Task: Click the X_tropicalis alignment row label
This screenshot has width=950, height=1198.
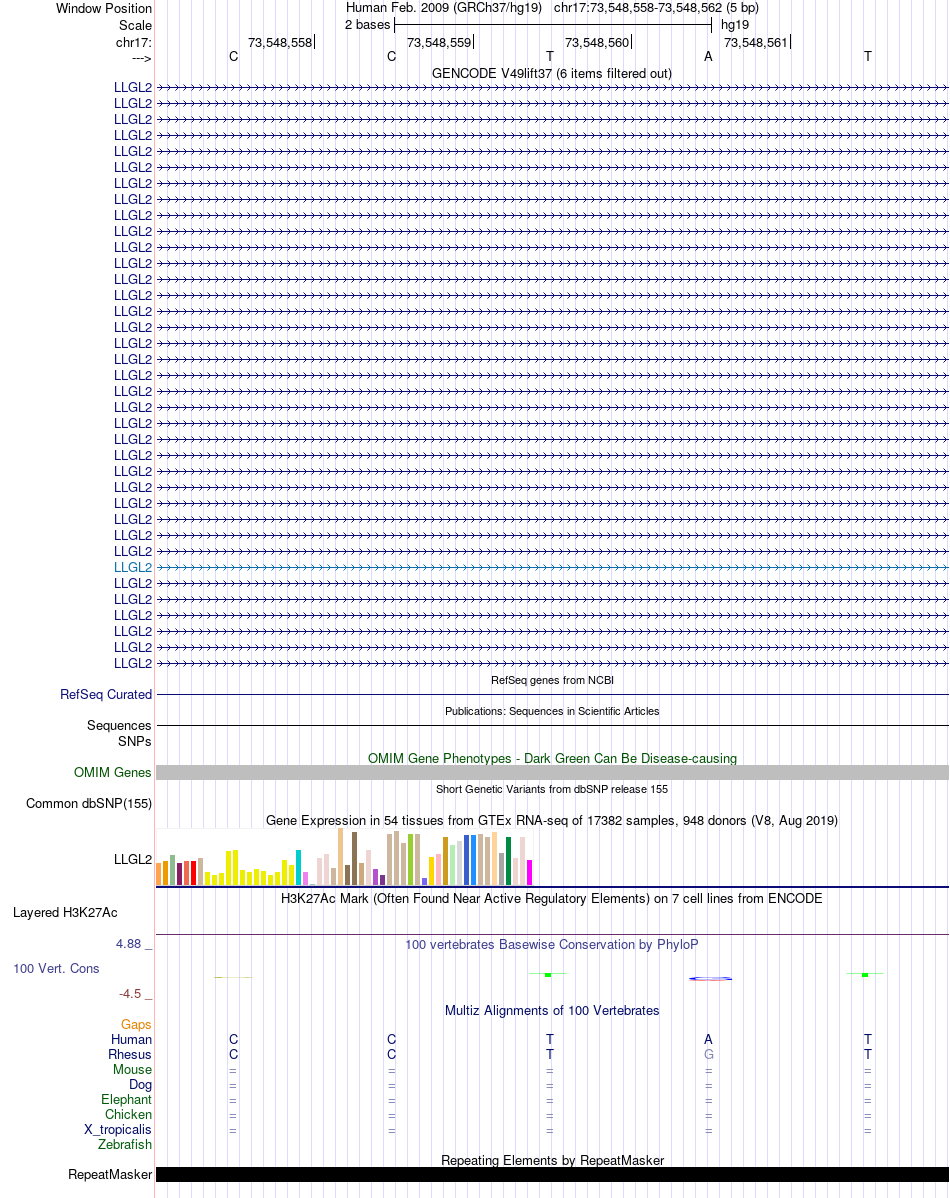Action: click(x=118, y=1129)
